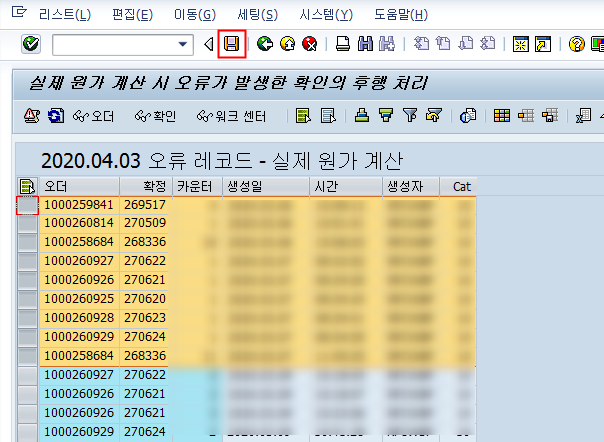Click the Generate Shortcut icon
This screenshot has width=604, height=442.
click(543, 44)
